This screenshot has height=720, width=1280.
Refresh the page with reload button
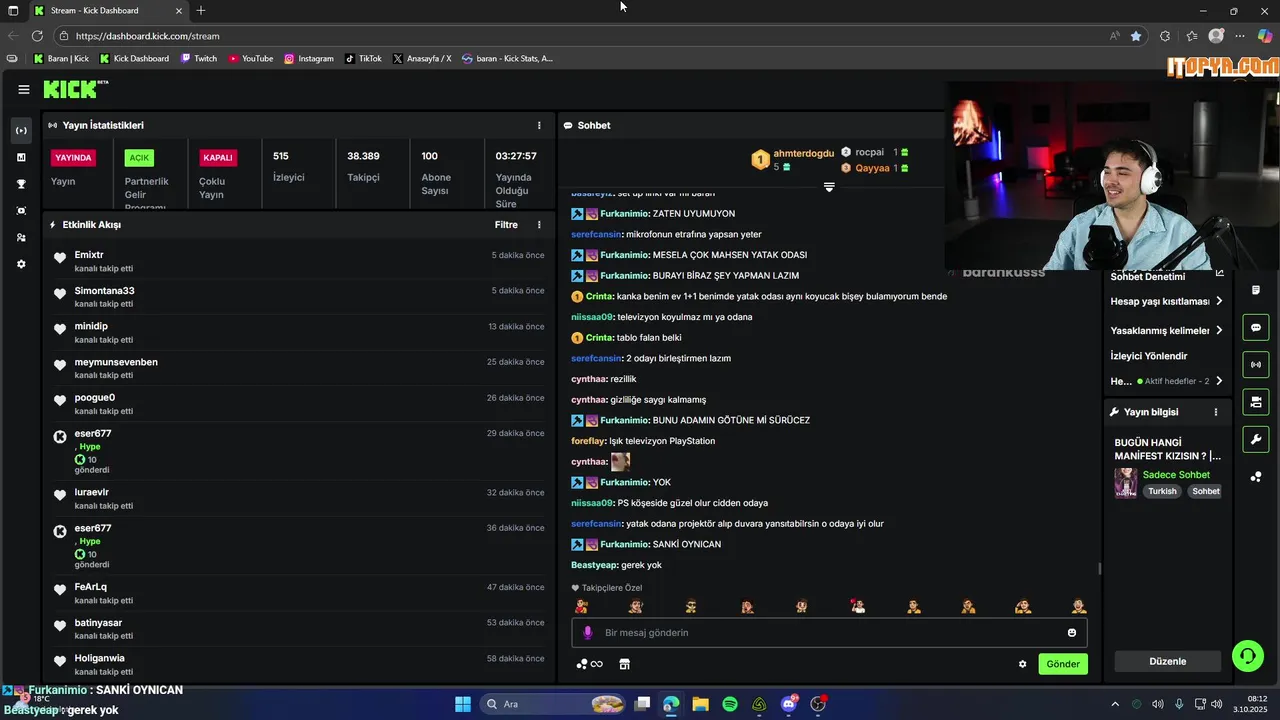pyautogui.click(x=37, y=36)
